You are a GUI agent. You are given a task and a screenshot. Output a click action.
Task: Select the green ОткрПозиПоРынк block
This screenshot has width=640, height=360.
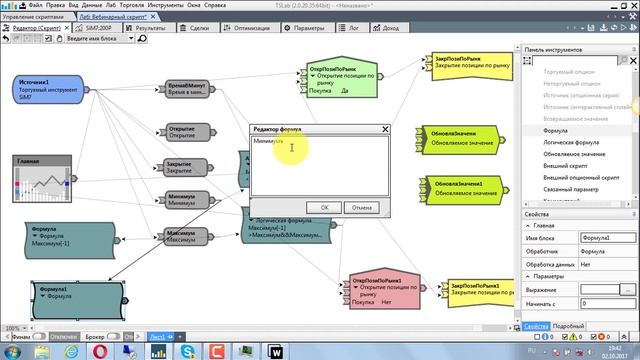[x=342, y=77]
